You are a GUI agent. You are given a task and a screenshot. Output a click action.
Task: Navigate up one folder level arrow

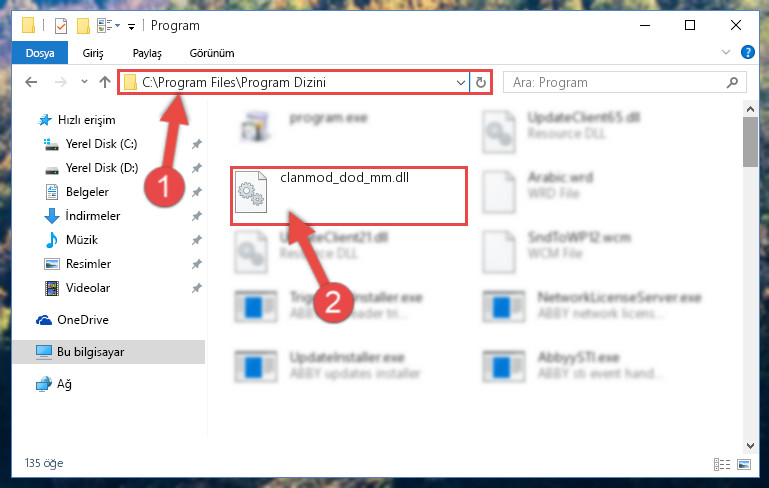[104, 82]
